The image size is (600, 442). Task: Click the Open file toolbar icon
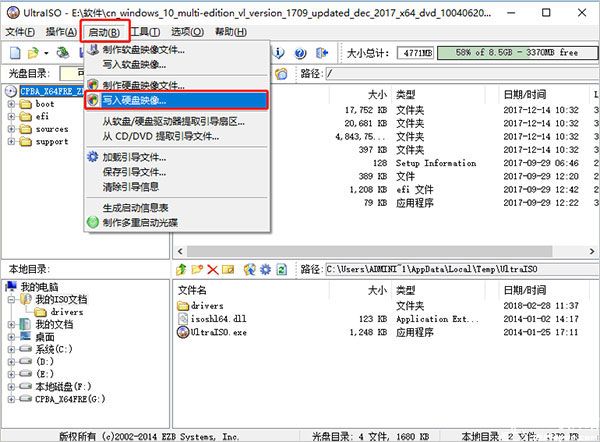33,52
